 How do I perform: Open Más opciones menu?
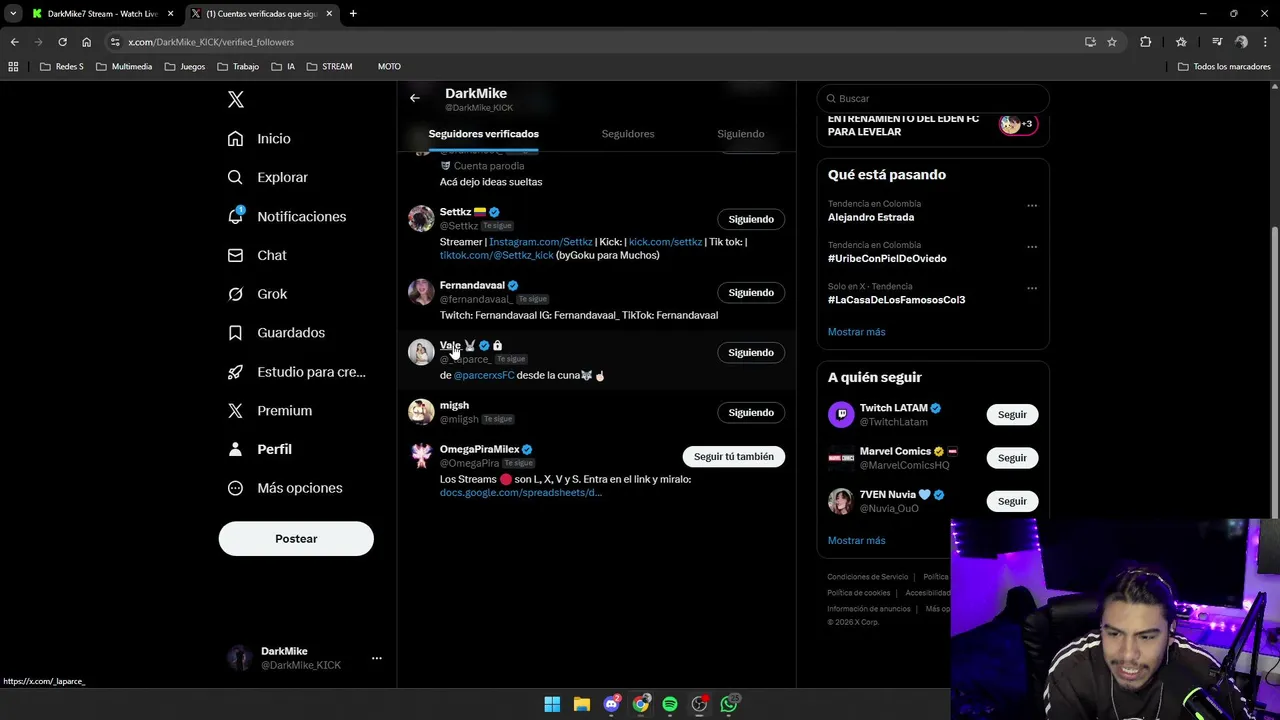coord(284,488)
